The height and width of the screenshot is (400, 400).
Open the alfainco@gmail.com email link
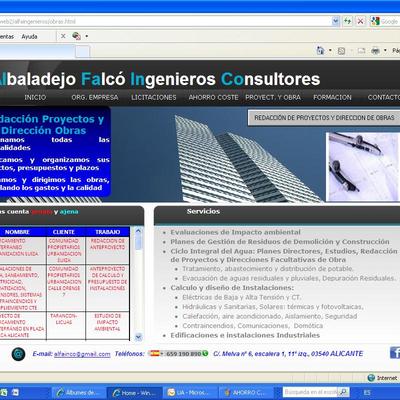point(82,354)
